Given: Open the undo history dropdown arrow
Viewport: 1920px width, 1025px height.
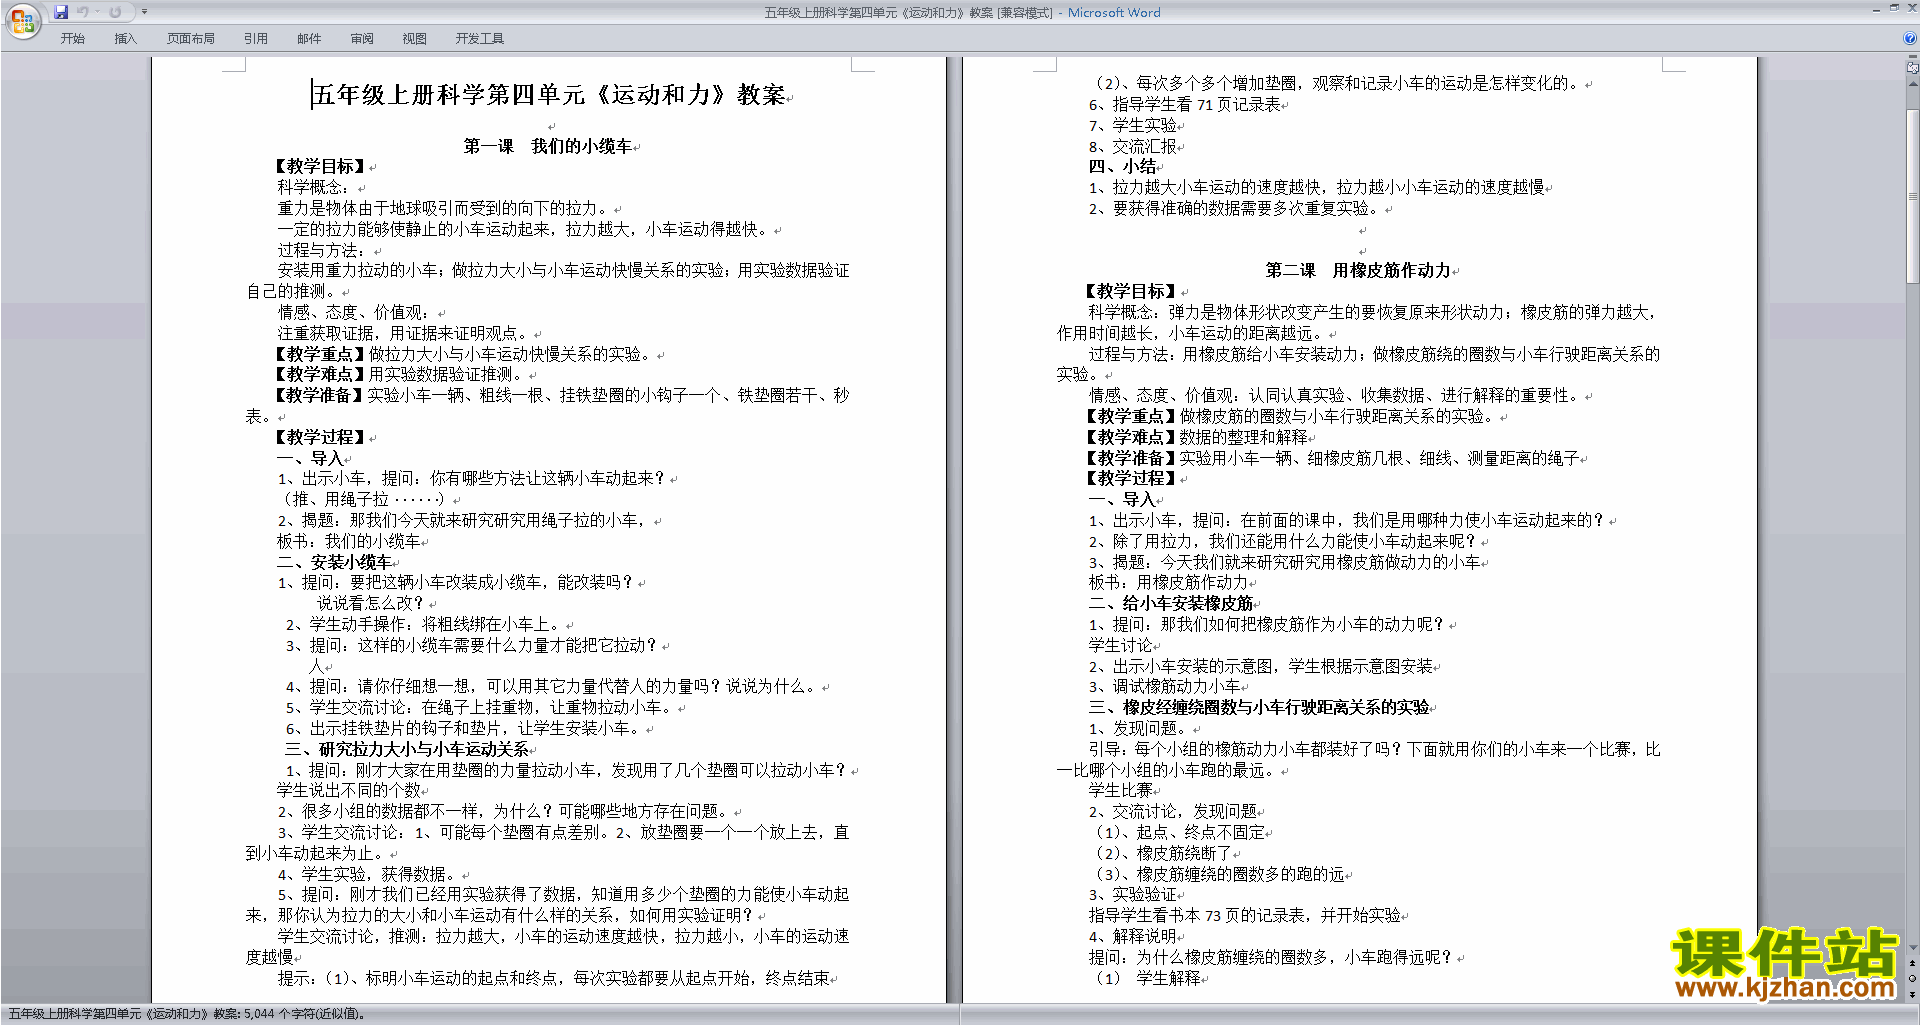Looking at the screenshot, I should [97, 12].
